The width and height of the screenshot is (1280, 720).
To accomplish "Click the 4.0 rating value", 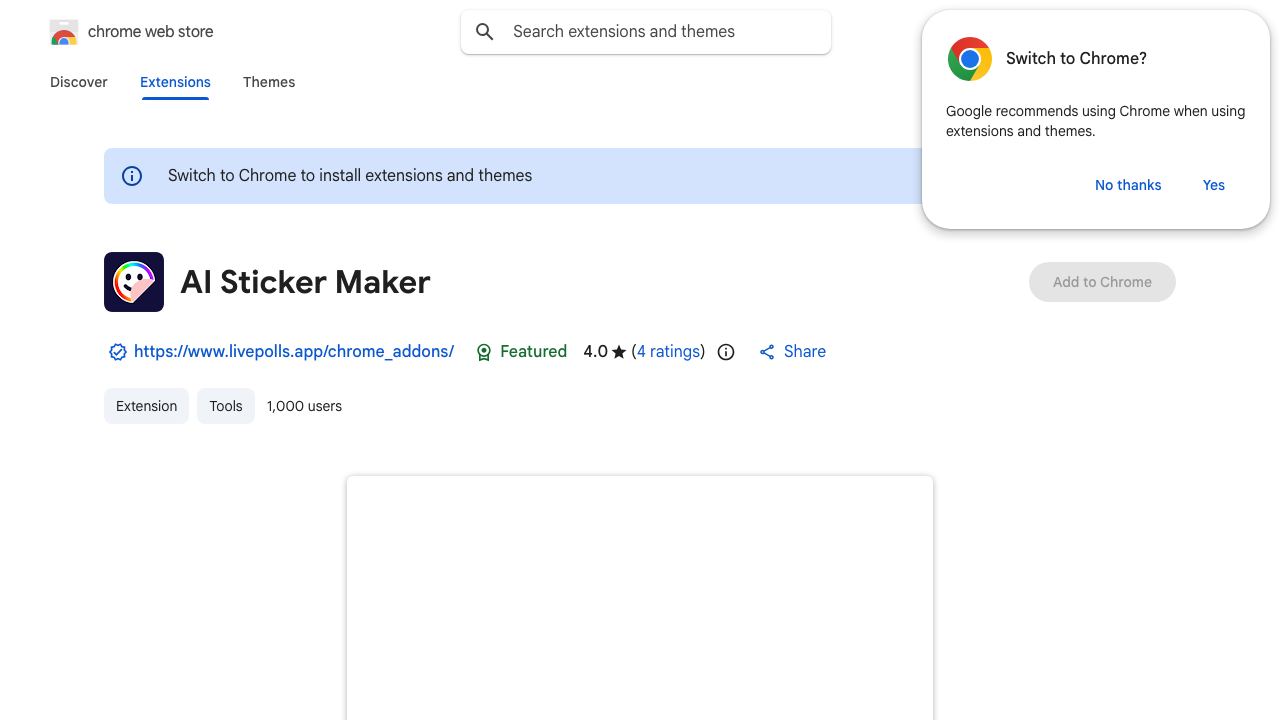I will [x=595, y=352].
